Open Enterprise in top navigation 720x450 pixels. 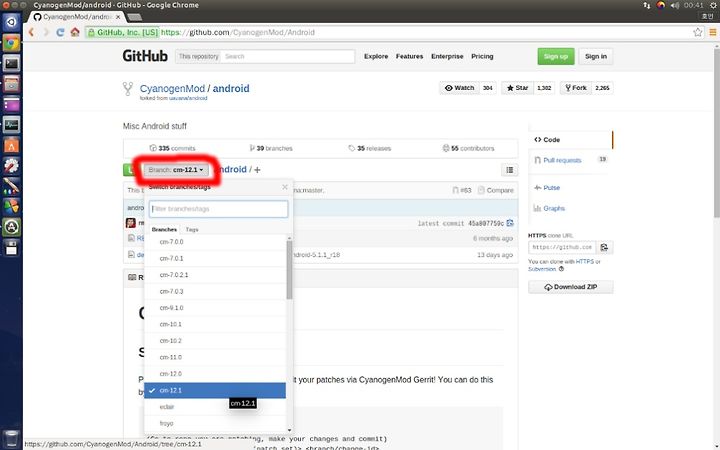click(447, 56)
